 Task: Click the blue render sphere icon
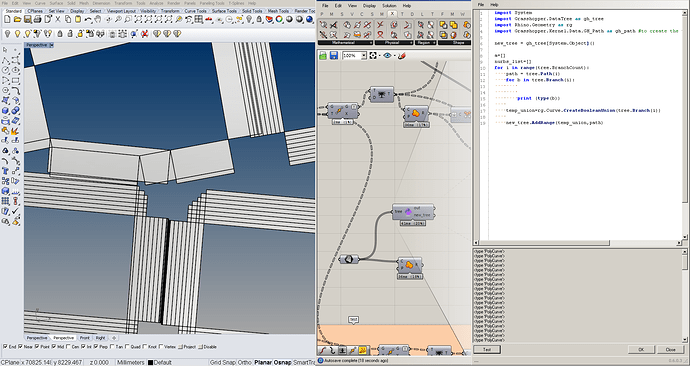310,19
